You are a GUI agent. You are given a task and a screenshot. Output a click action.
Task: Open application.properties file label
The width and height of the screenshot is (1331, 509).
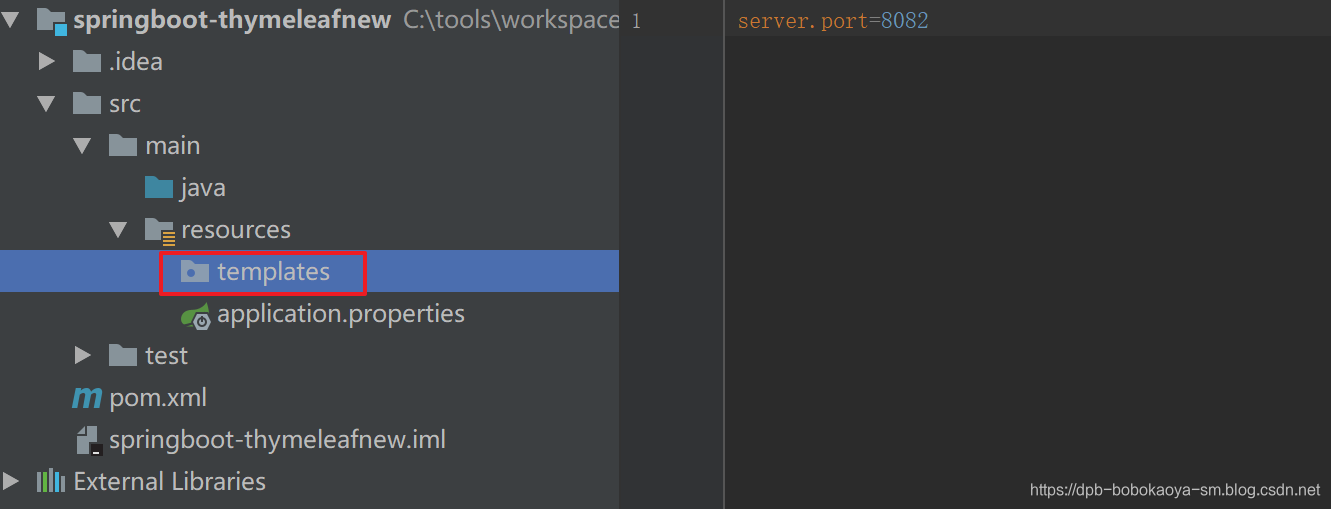[x=341, y=314]
